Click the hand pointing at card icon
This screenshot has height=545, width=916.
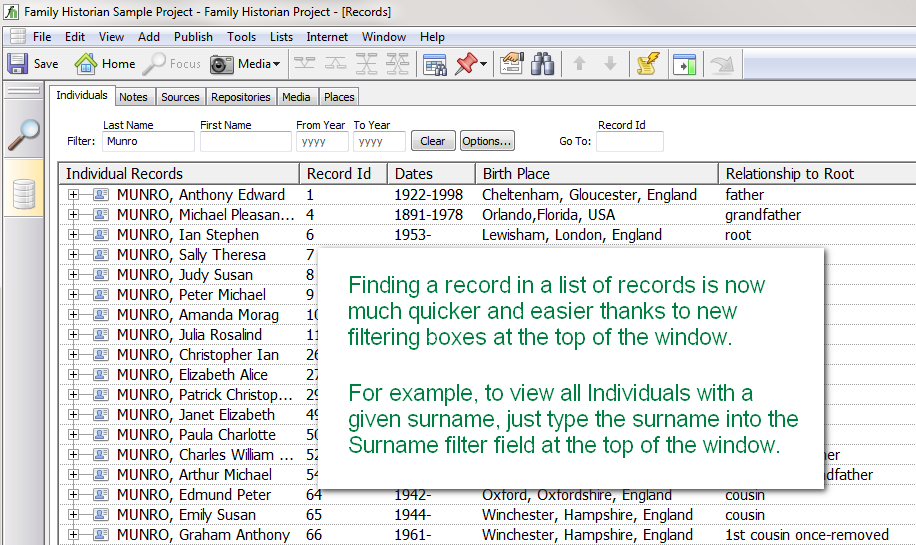click(x=511, y=64)
